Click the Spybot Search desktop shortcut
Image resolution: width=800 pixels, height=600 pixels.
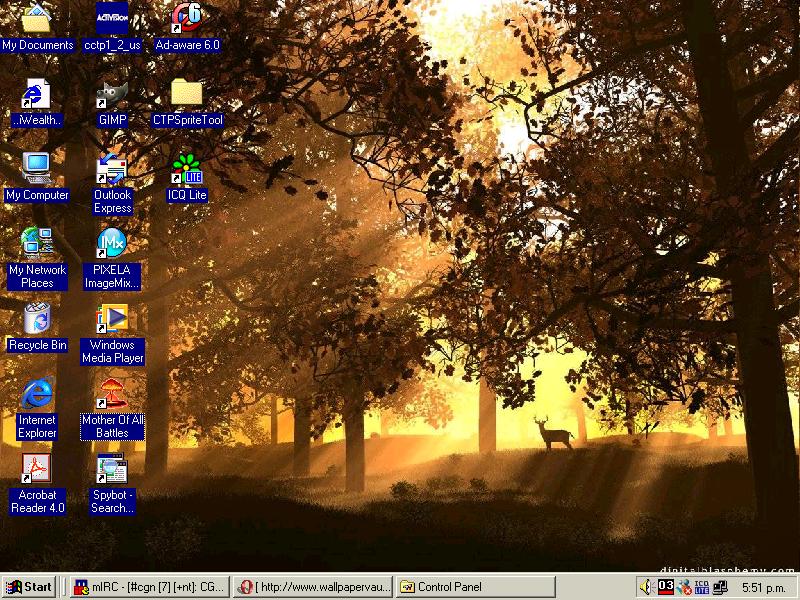point(112,470)
